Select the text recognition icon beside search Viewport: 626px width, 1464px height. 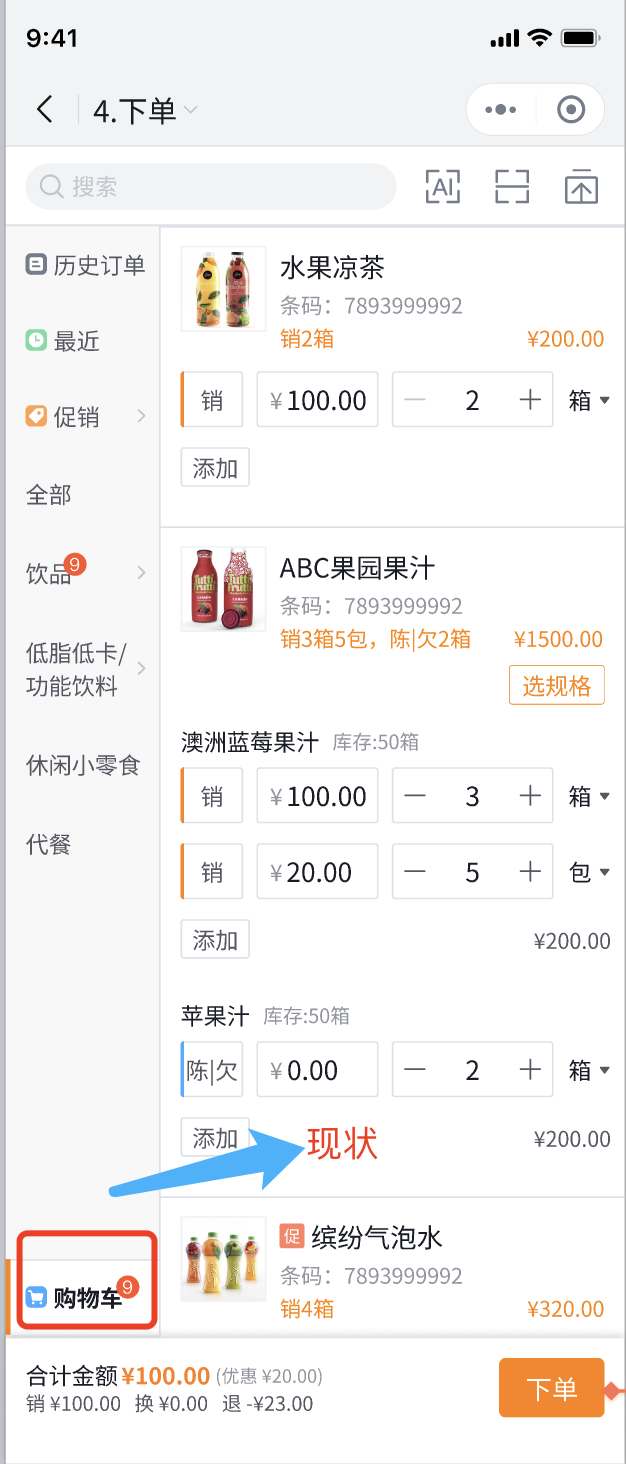point(442,186)
